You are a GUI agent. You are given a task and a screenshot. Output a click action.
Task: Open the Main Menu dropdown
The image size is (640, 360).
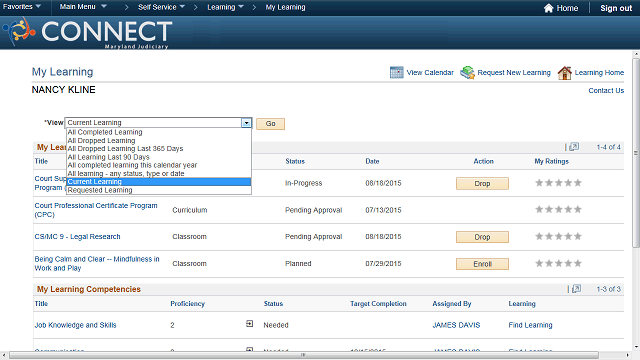(x=83, y=7)
